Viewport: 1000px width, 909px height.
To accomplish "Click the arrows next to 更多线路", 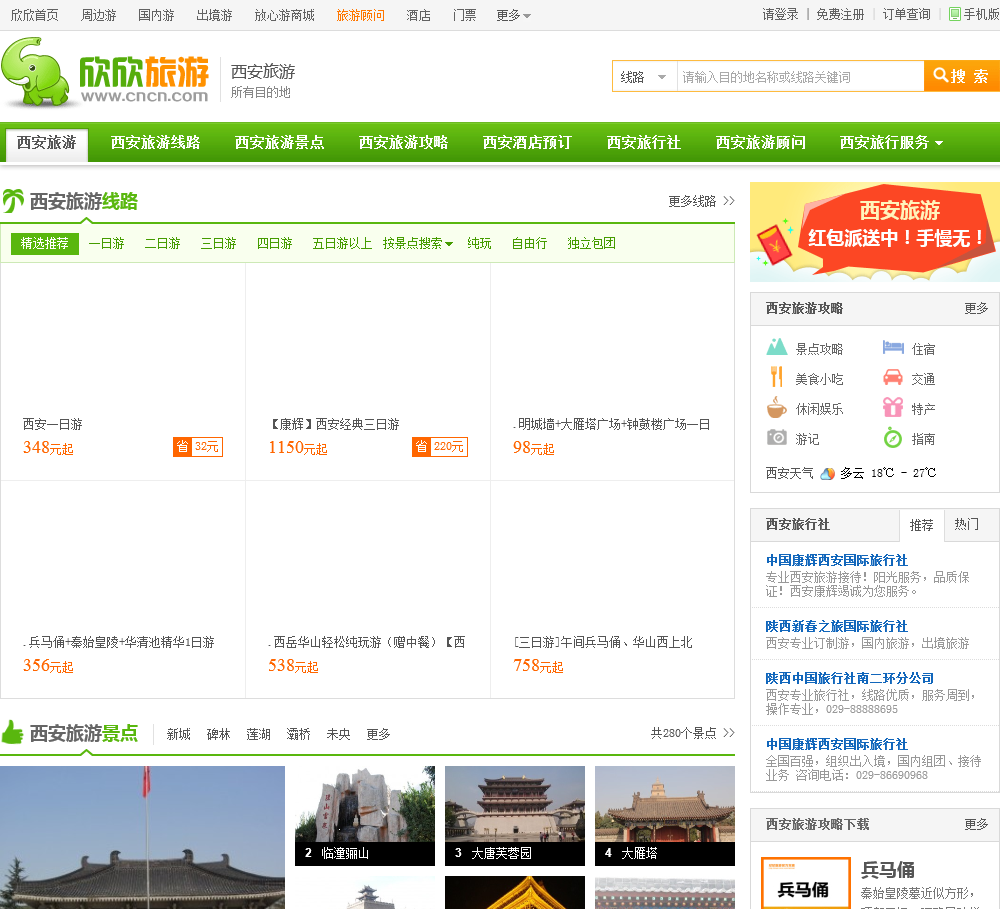I will 729,201.
